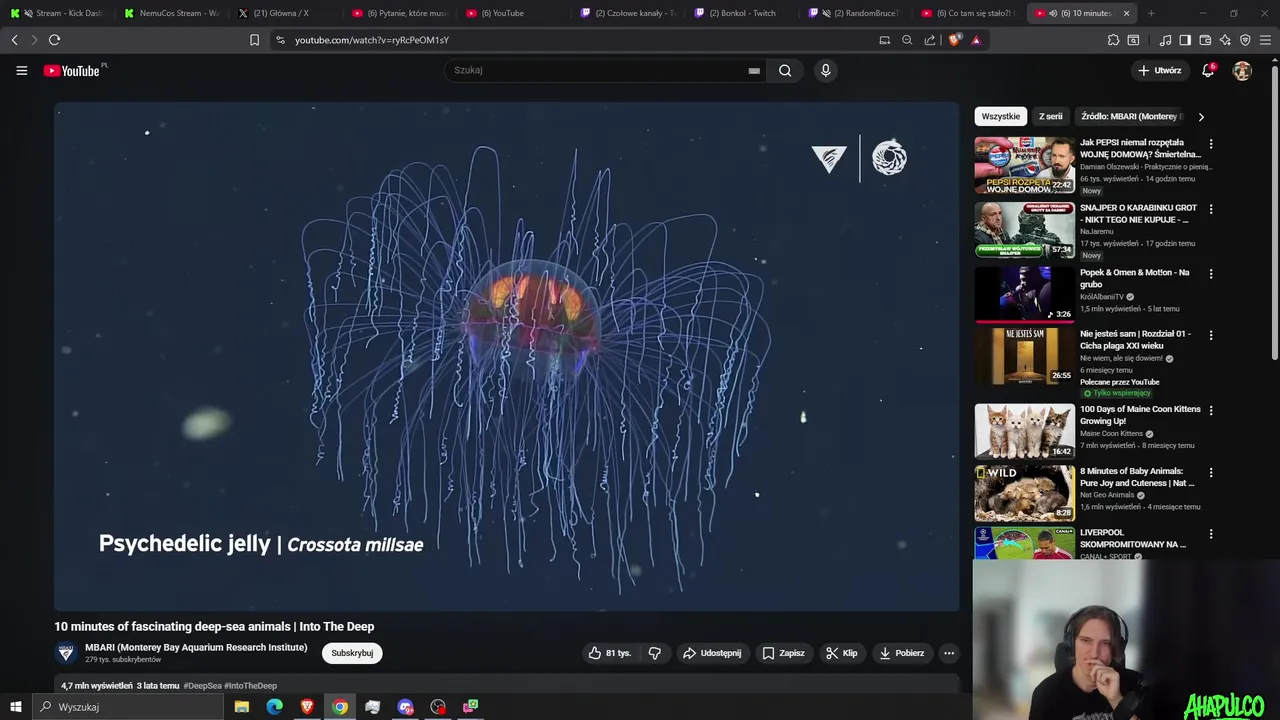Click the Brave Shields lion icon
This screenshot has height=720, width=1280.
(955, 40)
